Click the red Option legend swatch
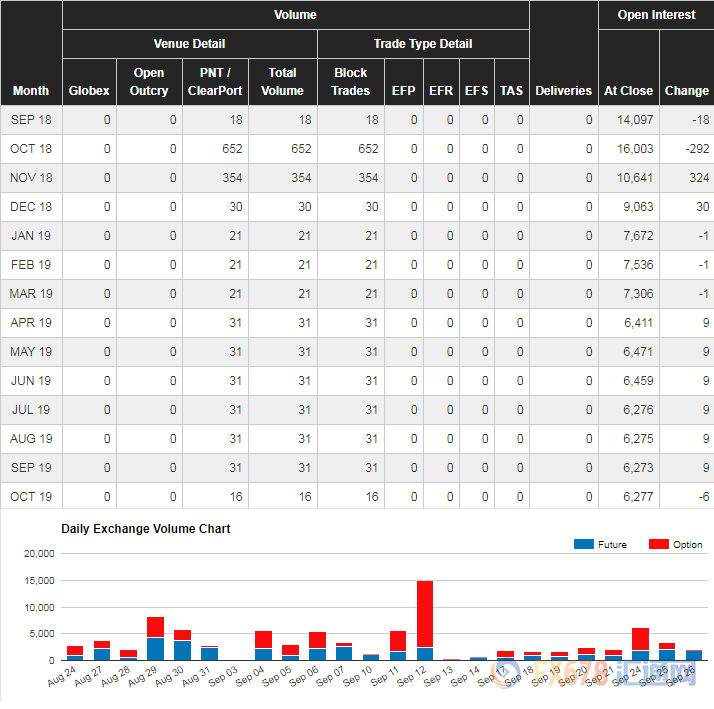The width and height of the screenshot is (714, 709). point(659,544)
